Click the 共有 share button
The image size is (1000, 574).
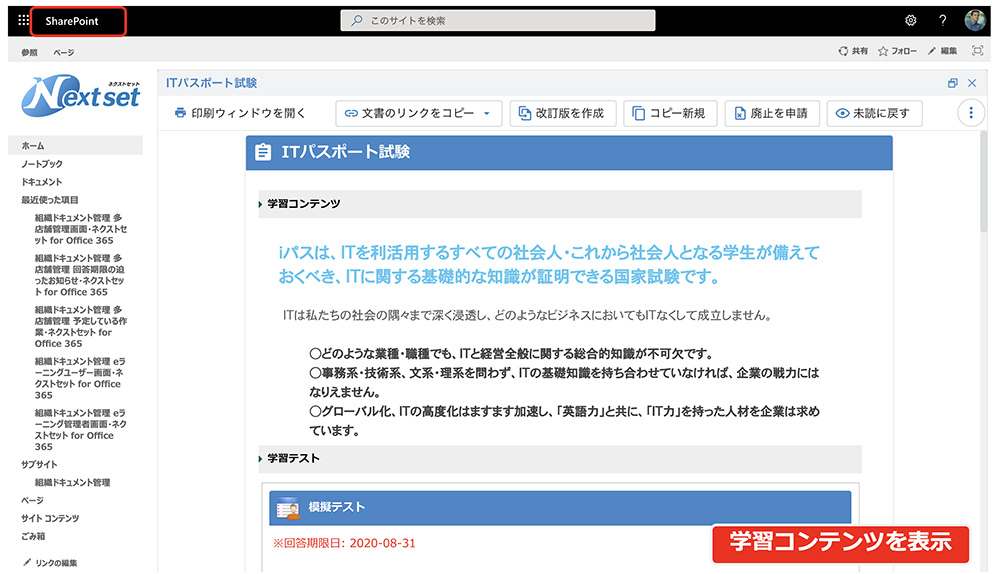[853, 51]
